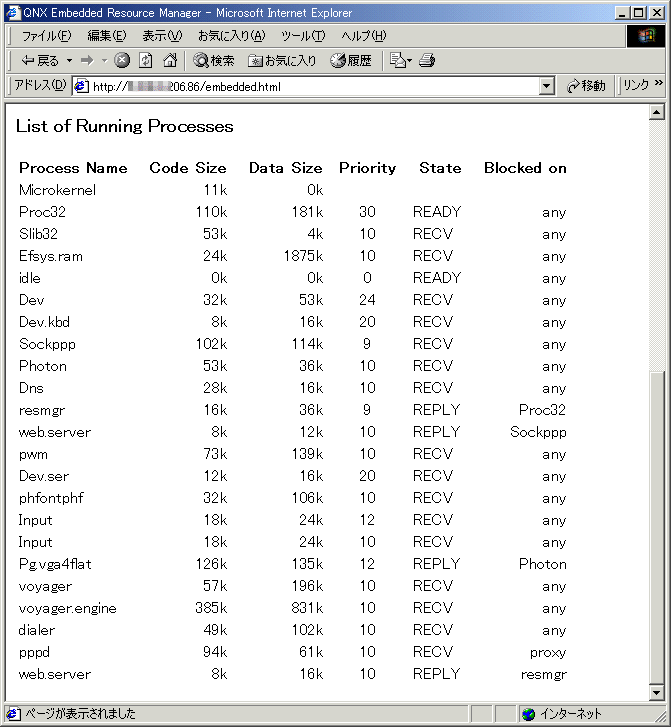This screenshot has width=671, height=727.
Task: Click the IE icon in the title bar
Action: (x=13, y=13)
